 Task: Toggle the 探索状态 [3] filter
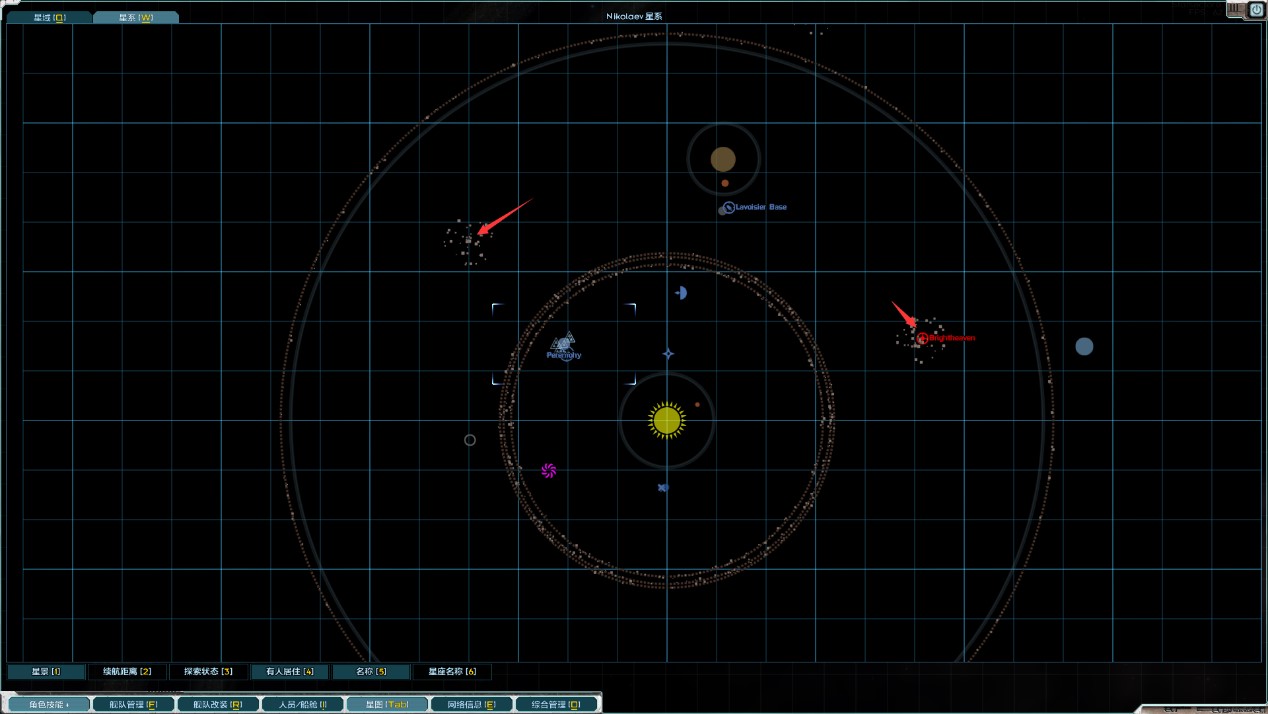tap(208, 671)
